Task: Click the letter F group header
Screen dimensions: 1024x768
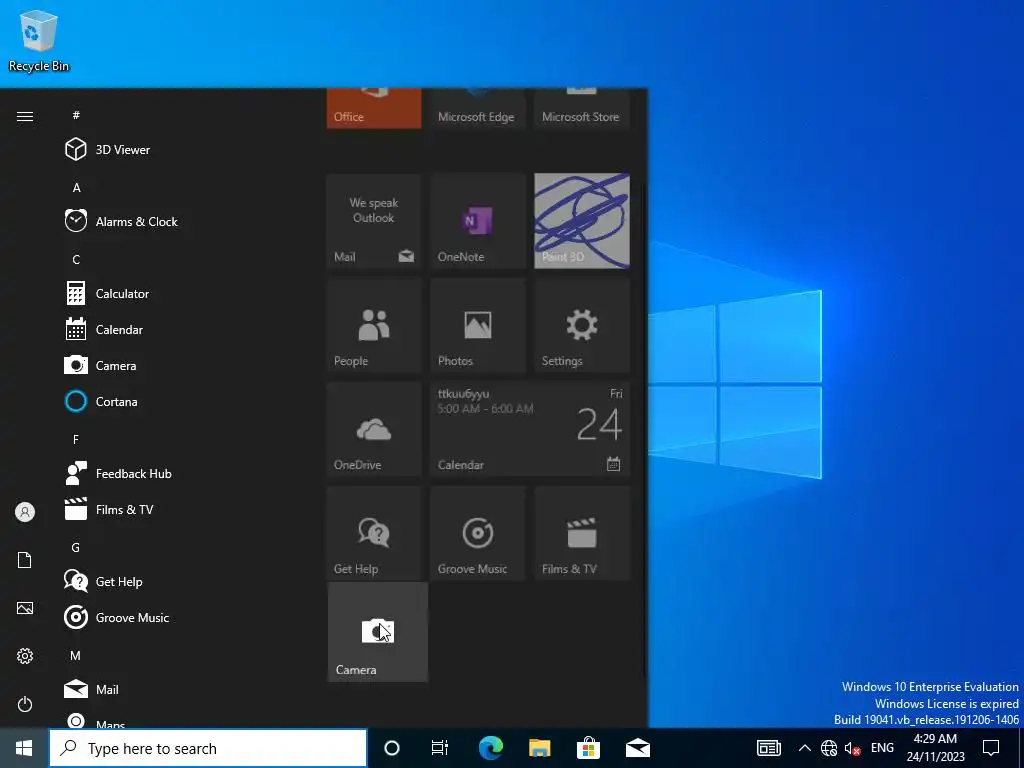Action: 76,440
